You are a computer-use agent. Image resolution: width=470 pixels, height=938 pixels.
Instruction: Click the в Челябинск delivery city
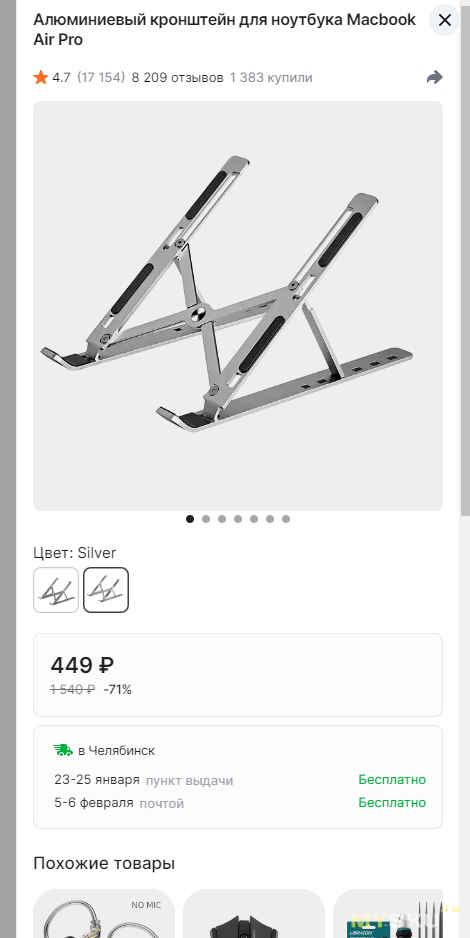point(117,750)
